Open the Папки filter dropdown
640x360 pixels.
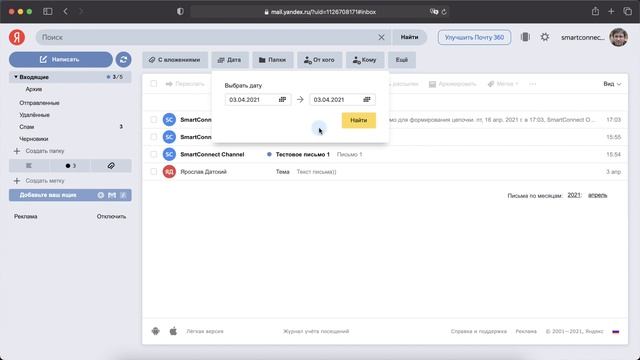click(x=273, y=60)
